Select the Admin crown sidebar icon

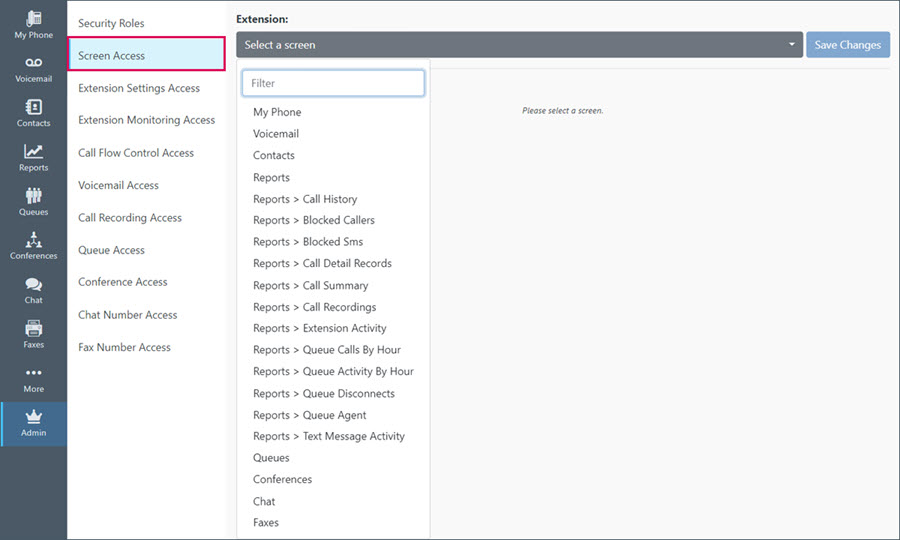[x=33, y=417]
